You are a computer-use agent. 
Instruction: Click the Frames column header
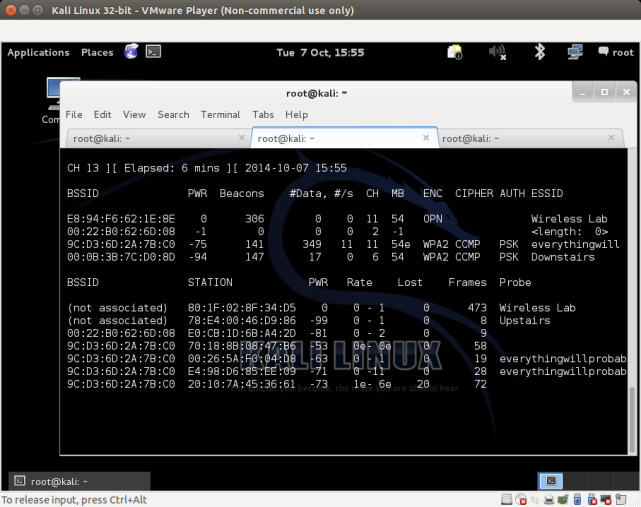(467, 282)
